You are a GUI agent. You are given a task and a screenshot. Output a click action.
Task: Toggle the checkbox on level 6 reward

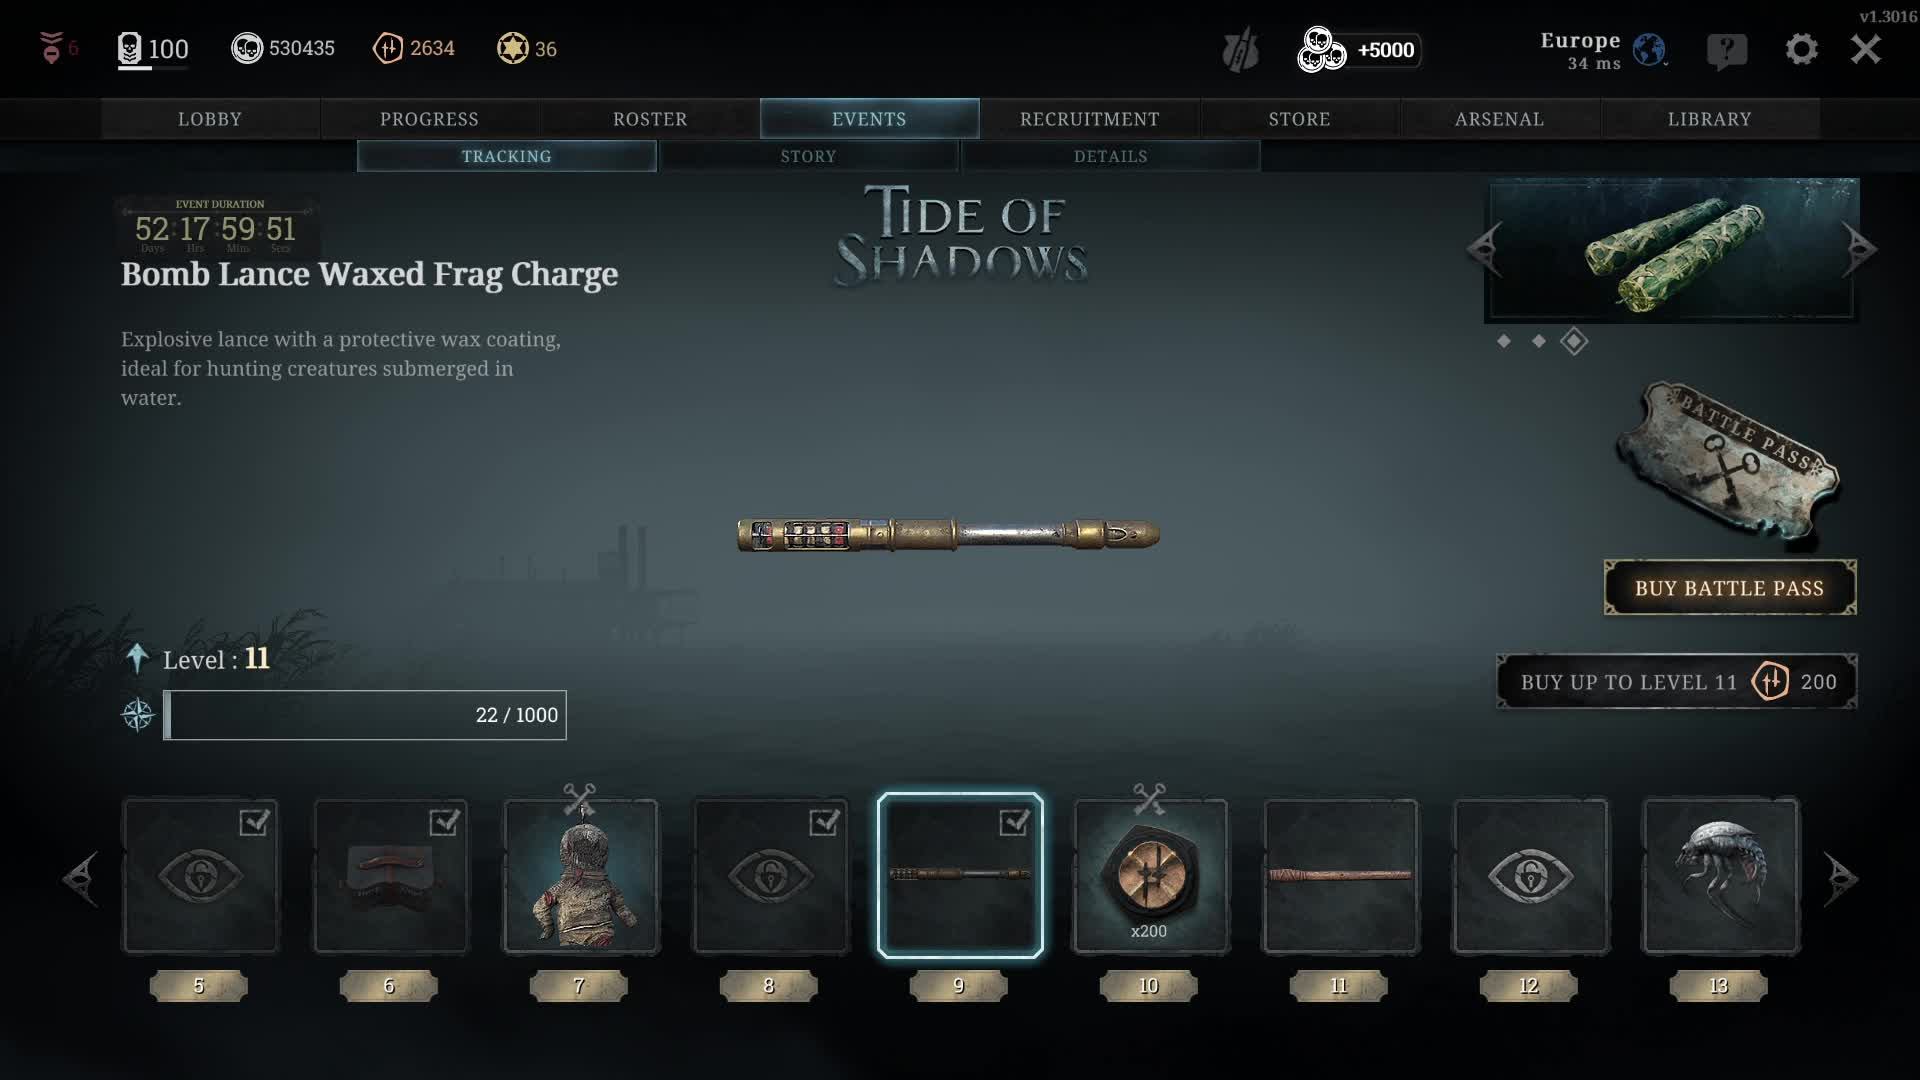(444, 822)
